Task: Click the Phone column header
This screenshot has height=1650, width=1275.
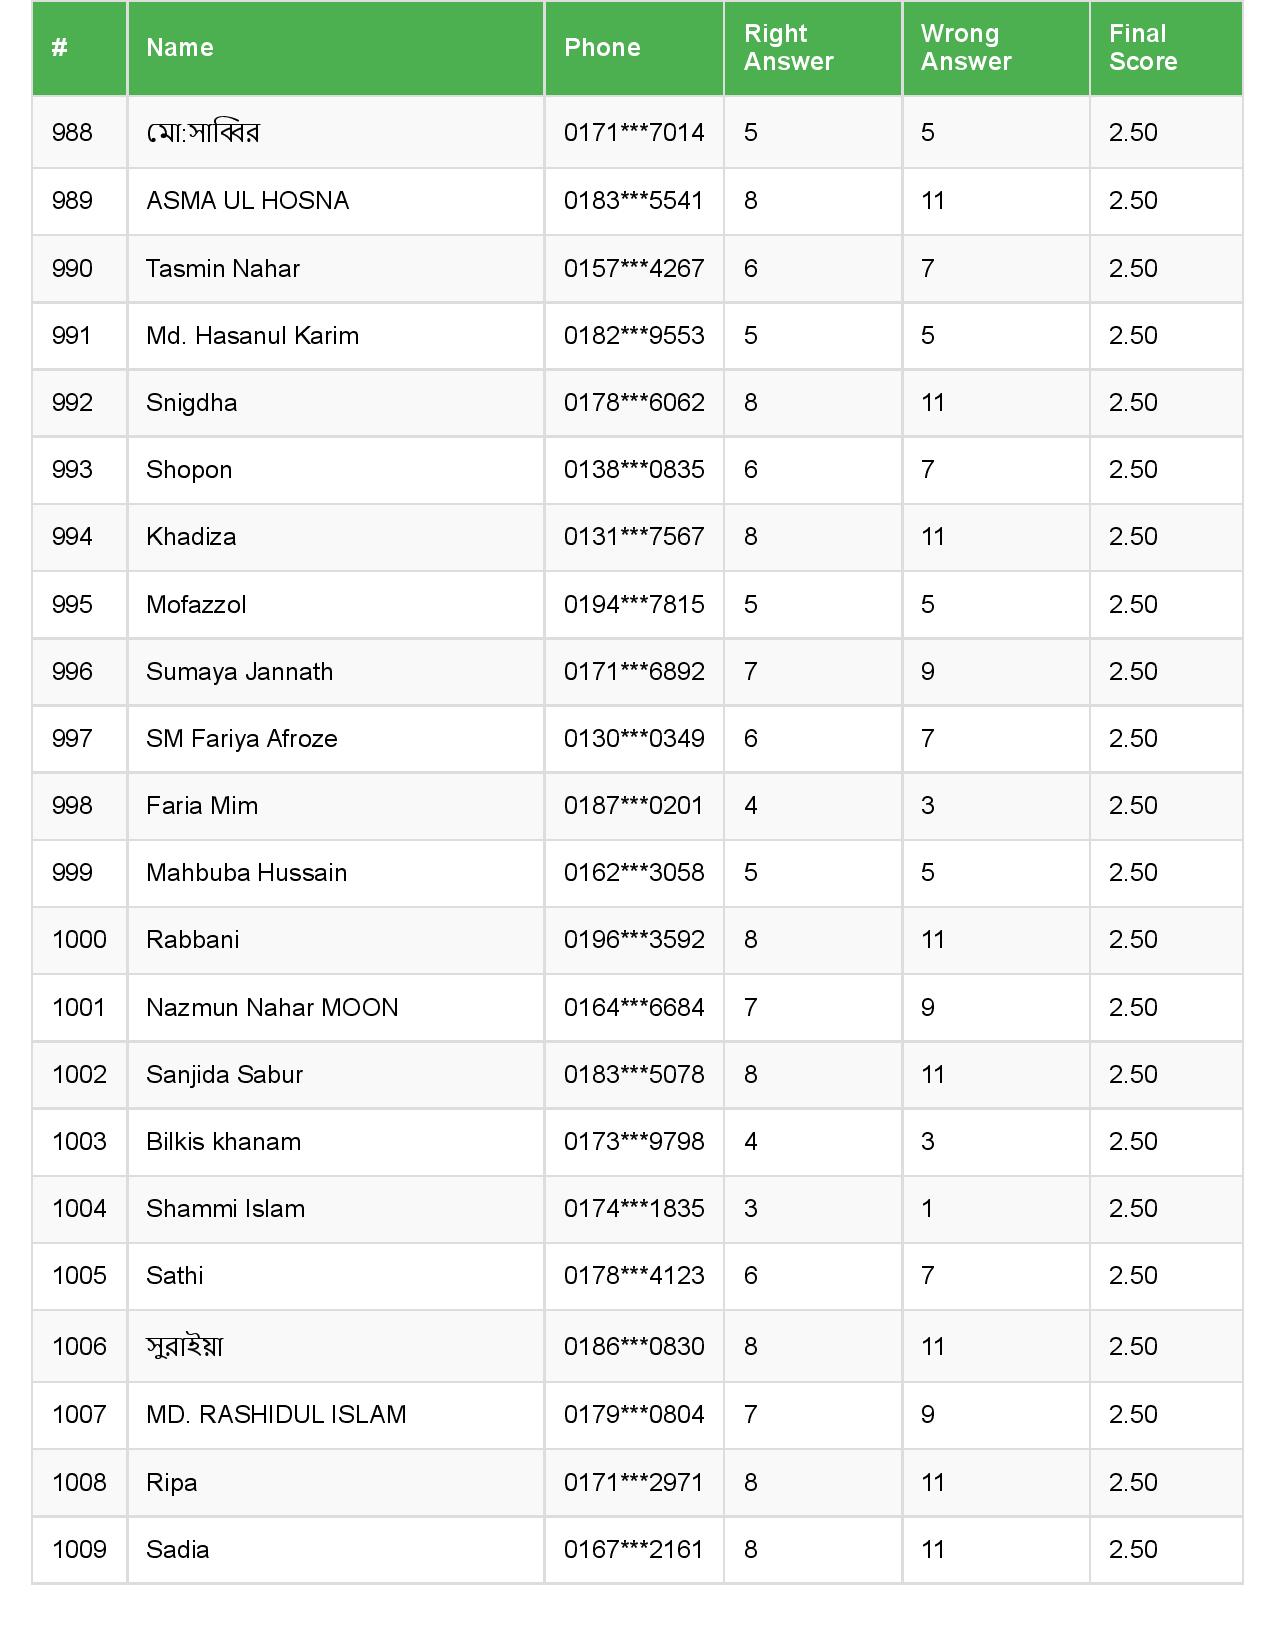Action: click(x=602, y=48)
